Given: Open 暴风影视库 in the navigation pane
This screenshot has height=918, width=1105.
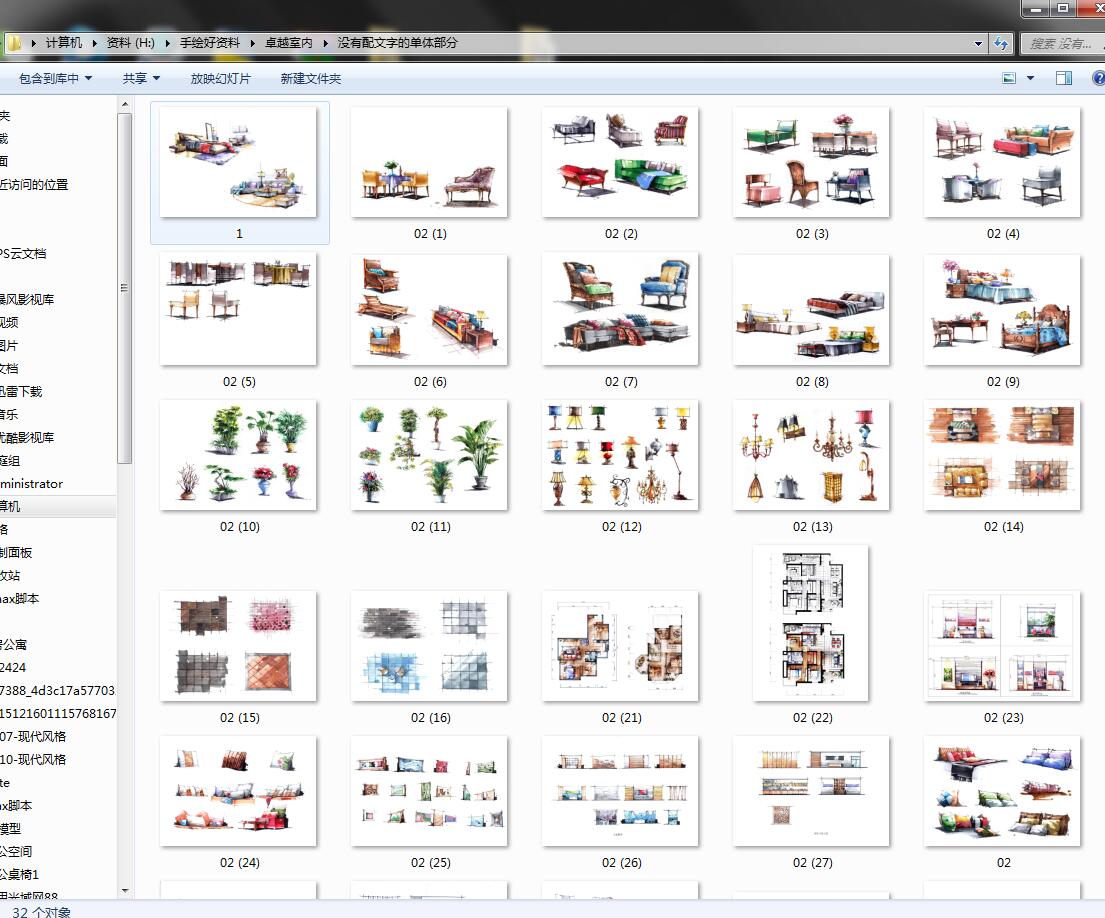Looking at the screenshot, I should click(27, 299).
